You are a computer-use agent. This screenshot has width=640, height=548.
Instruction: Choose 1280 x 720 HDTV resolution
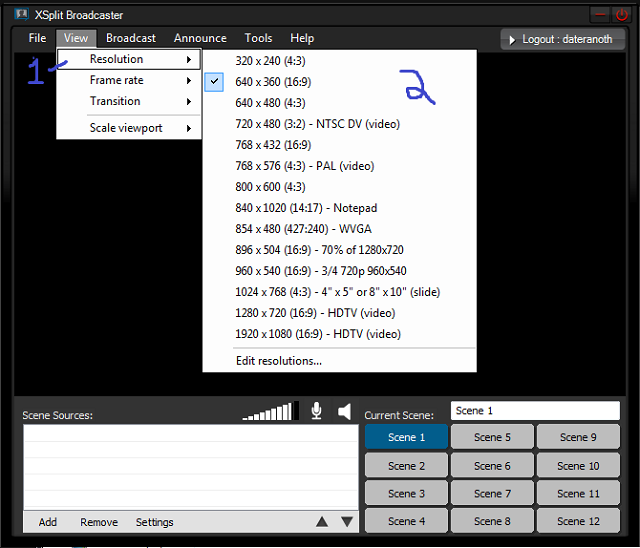point(340,313)
